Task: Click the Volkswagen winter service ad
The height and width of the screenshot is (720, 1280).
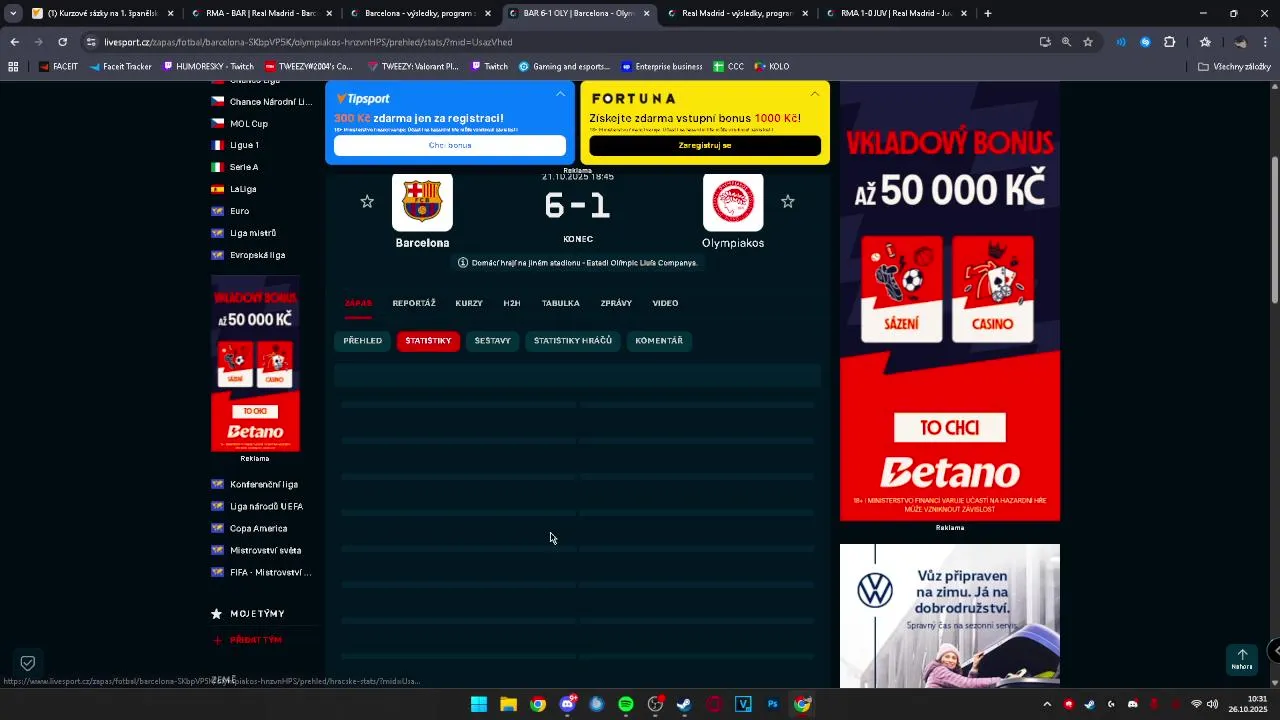Action: point(950,616)
